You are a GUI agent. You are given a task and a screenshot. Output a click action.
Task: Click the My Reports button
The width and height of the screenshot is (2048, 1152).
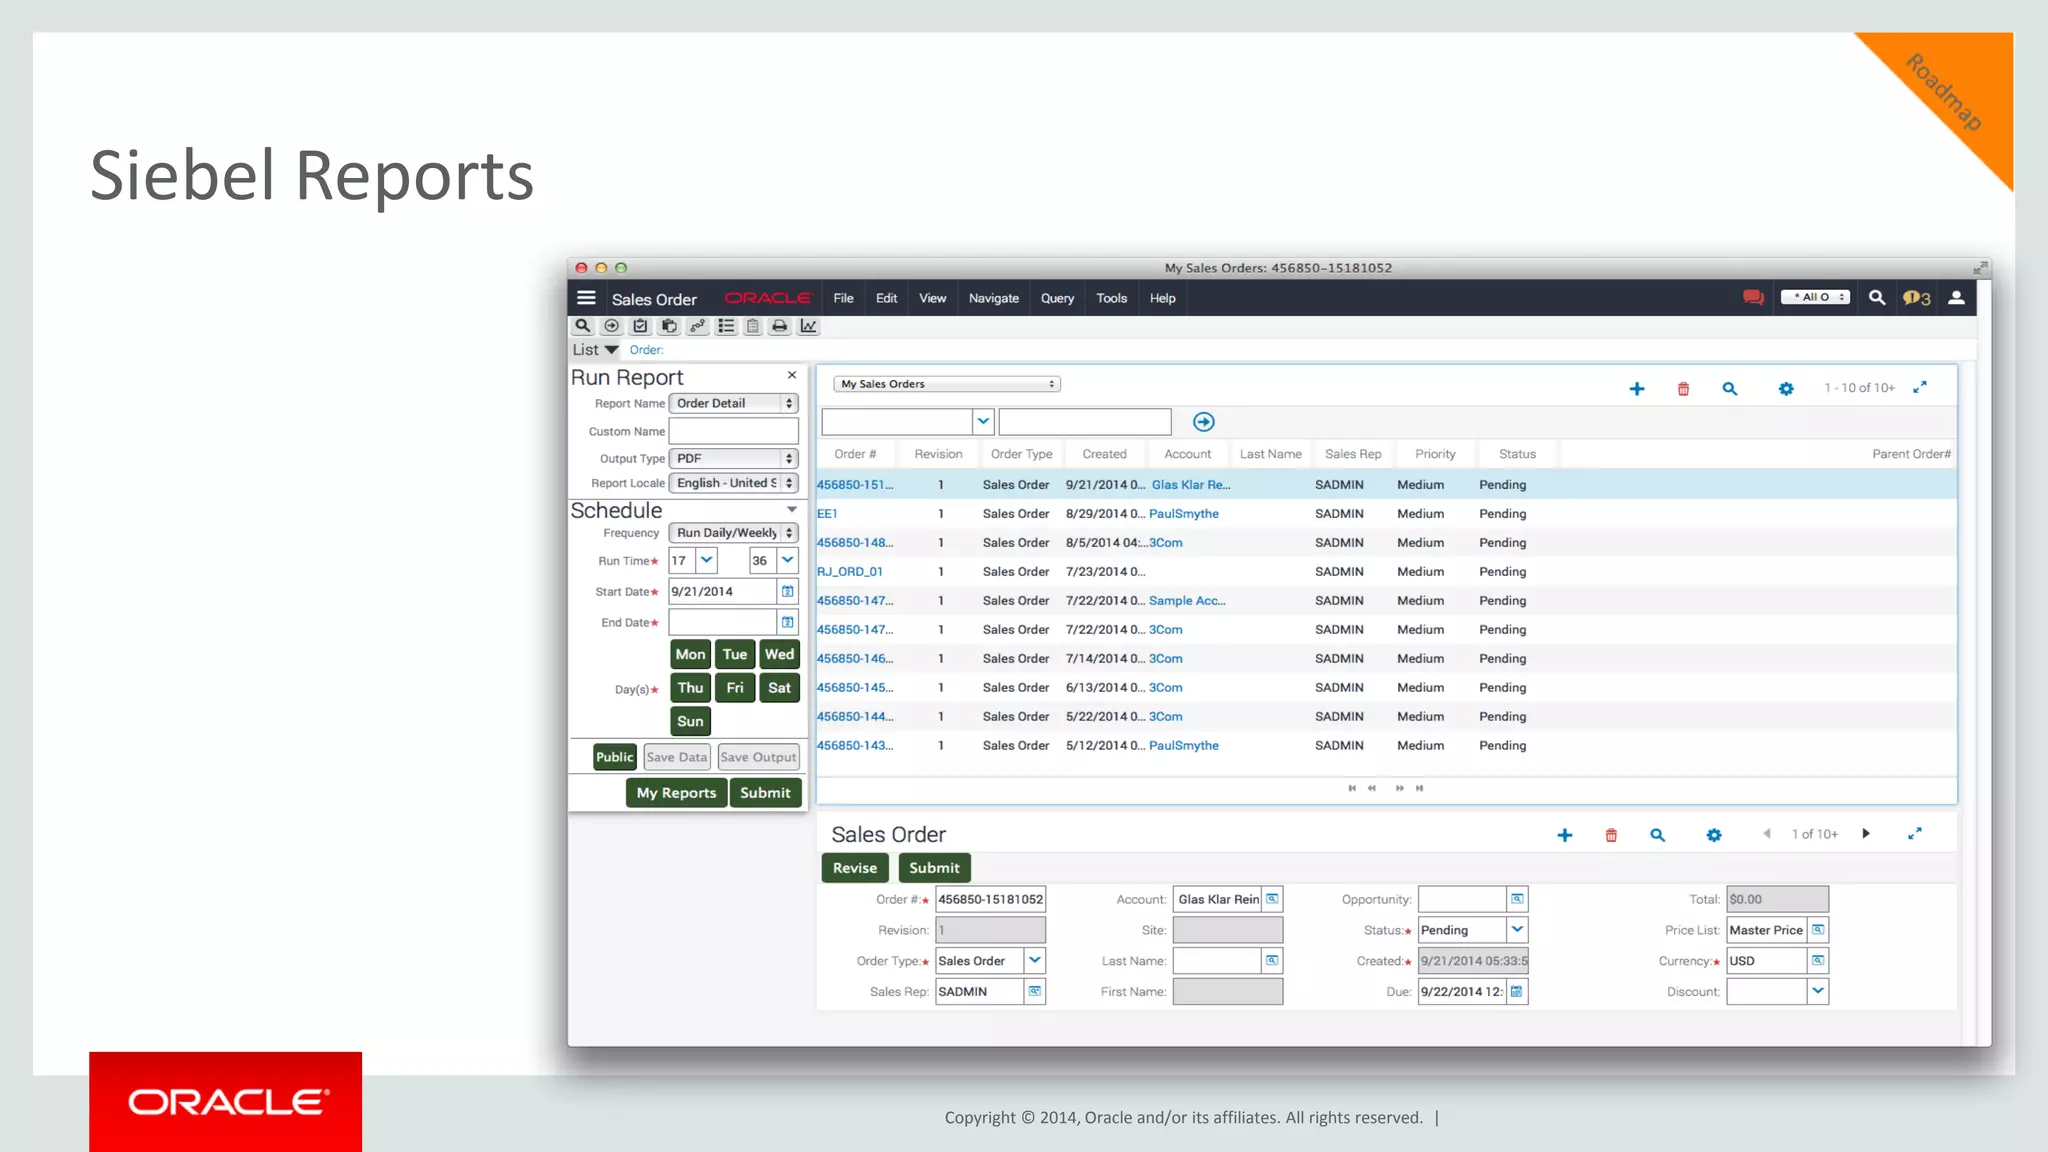(676, 793)
